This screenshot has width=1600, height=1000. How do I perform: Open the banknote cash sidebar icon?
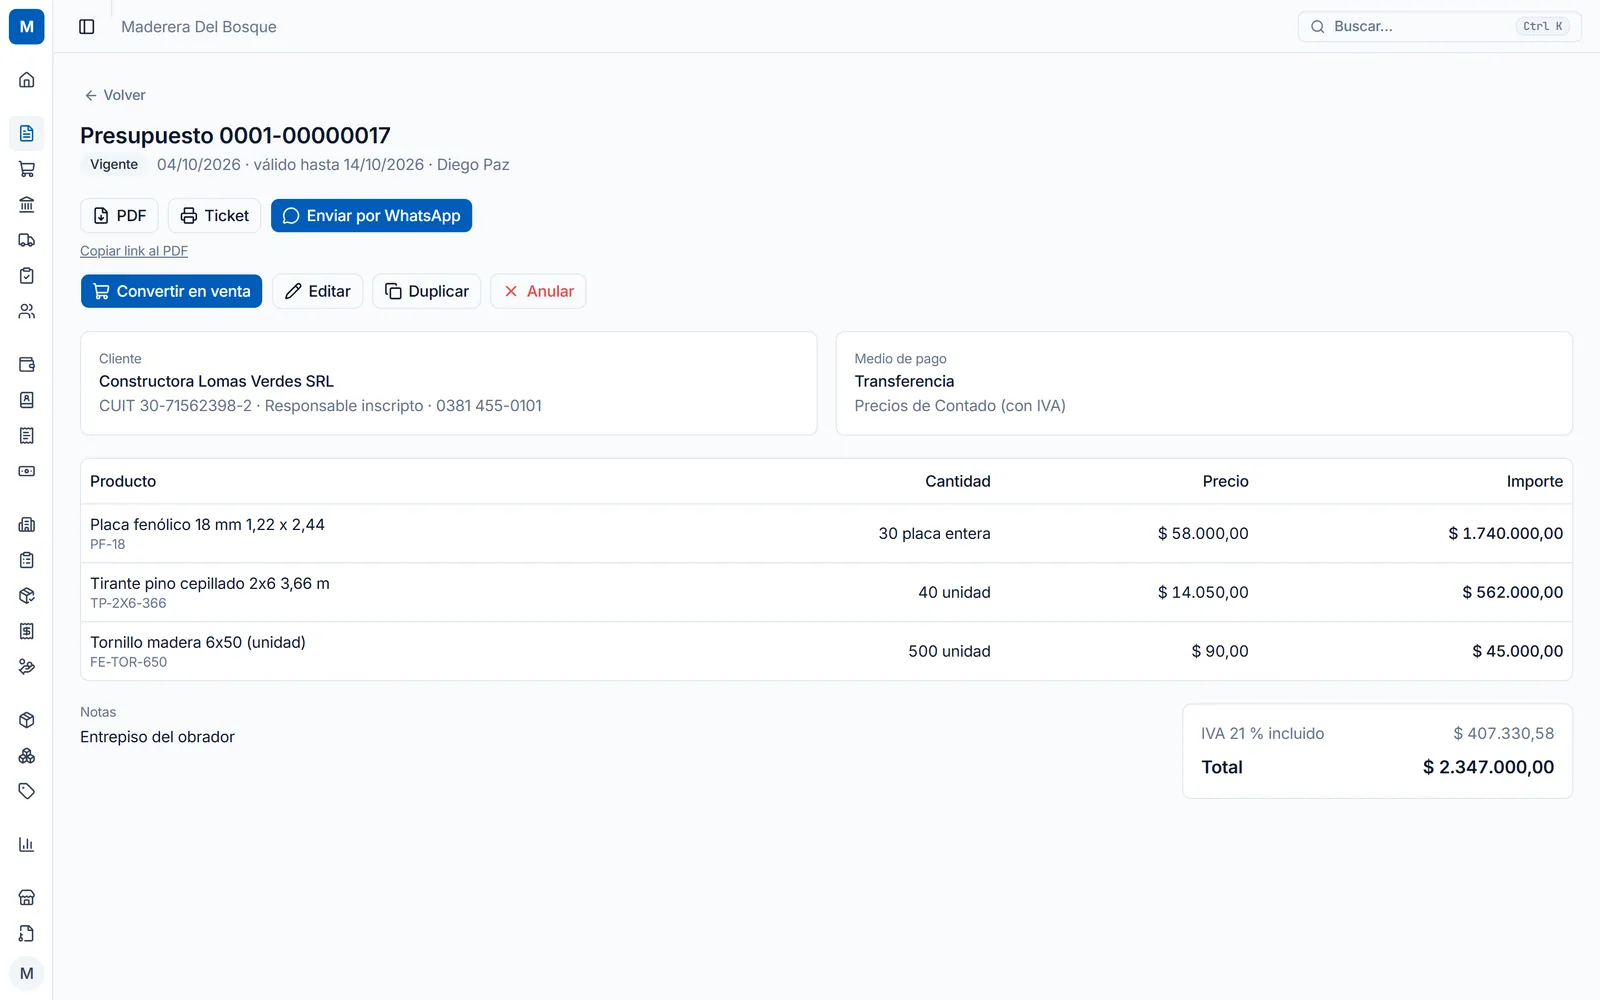(x=27, y=471)
